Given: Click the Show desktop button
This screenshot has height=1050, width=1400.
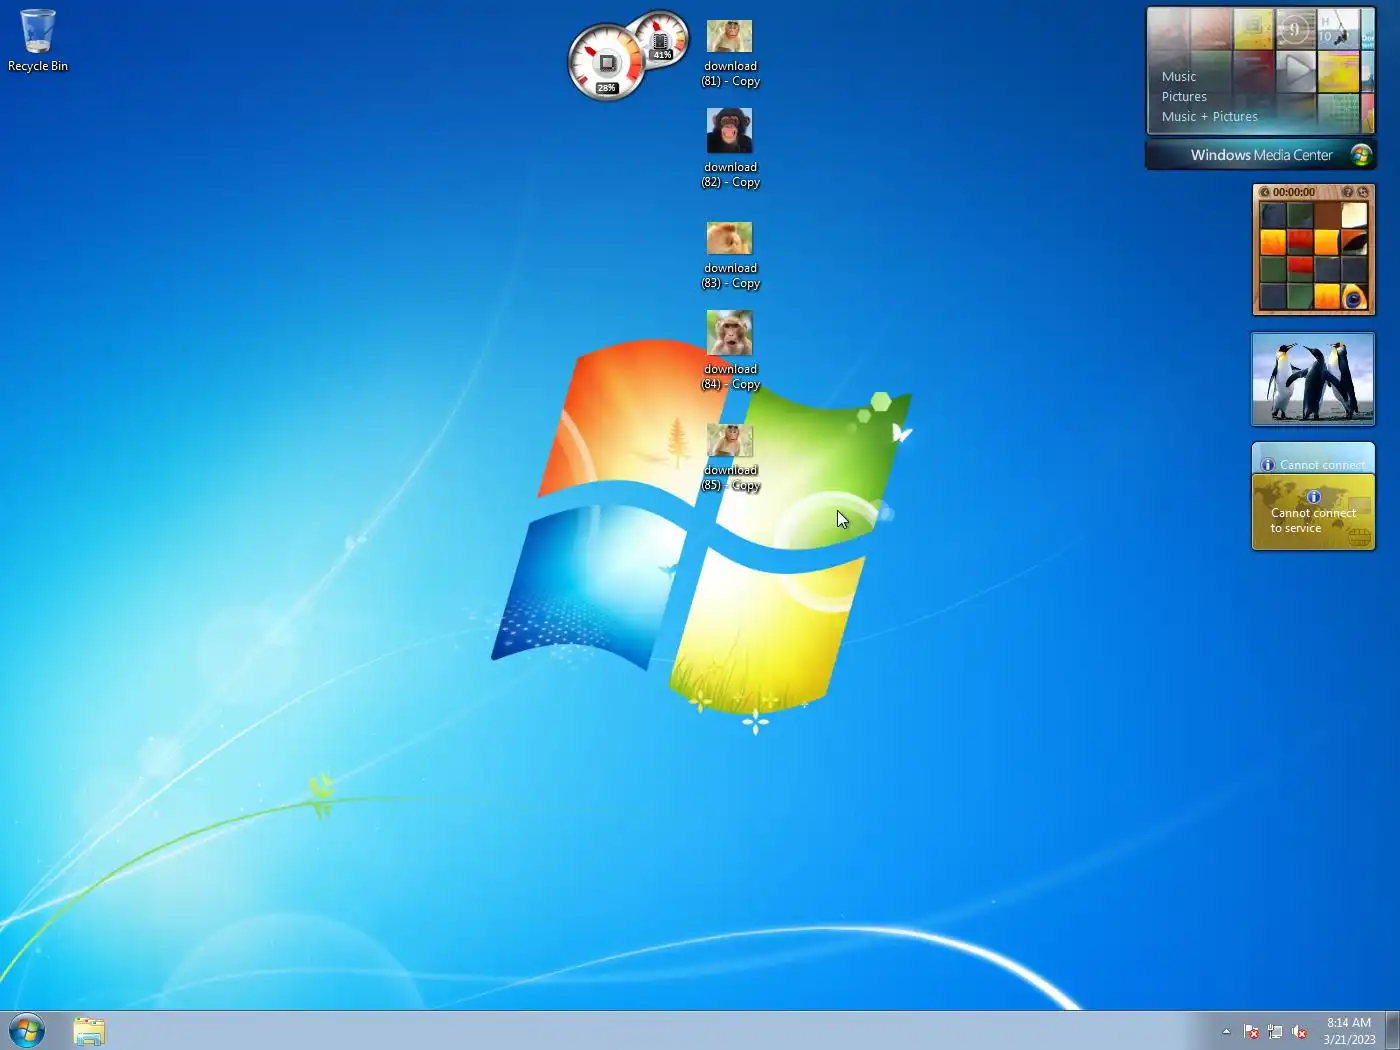Looking at the screenshot, I should click(x=1392, y=1031).
